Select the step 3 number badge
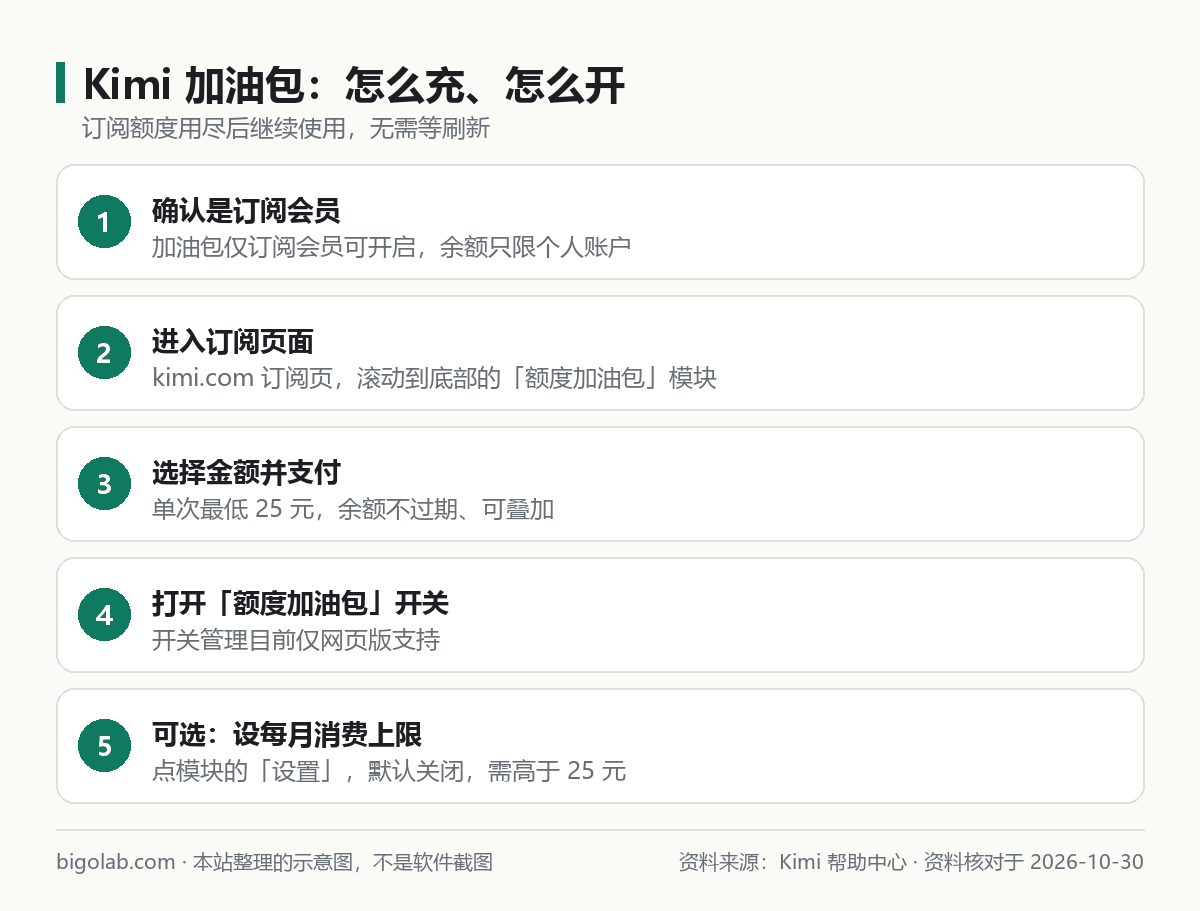This screenshot has height=911, width=1200. tap(104, 484)
